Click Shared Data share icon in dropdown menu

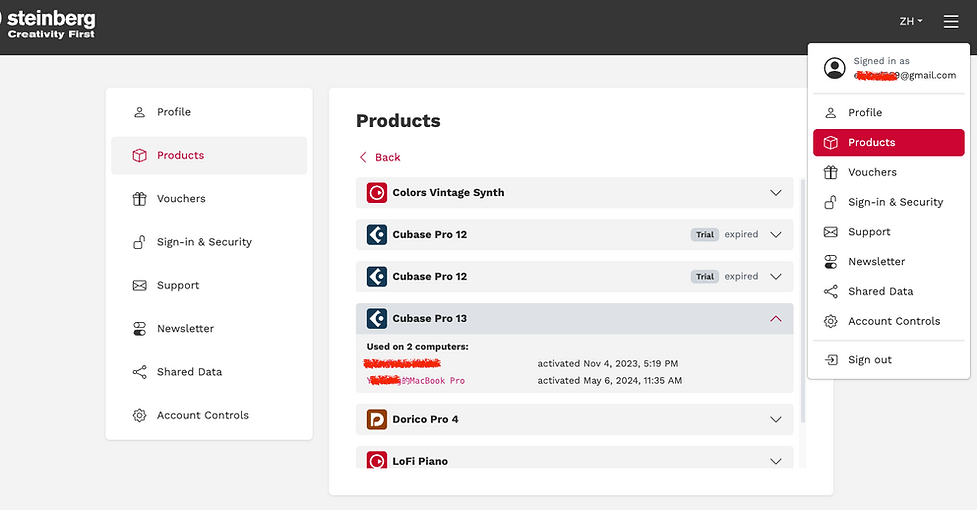pyautogui.click(x=831, y=291)
